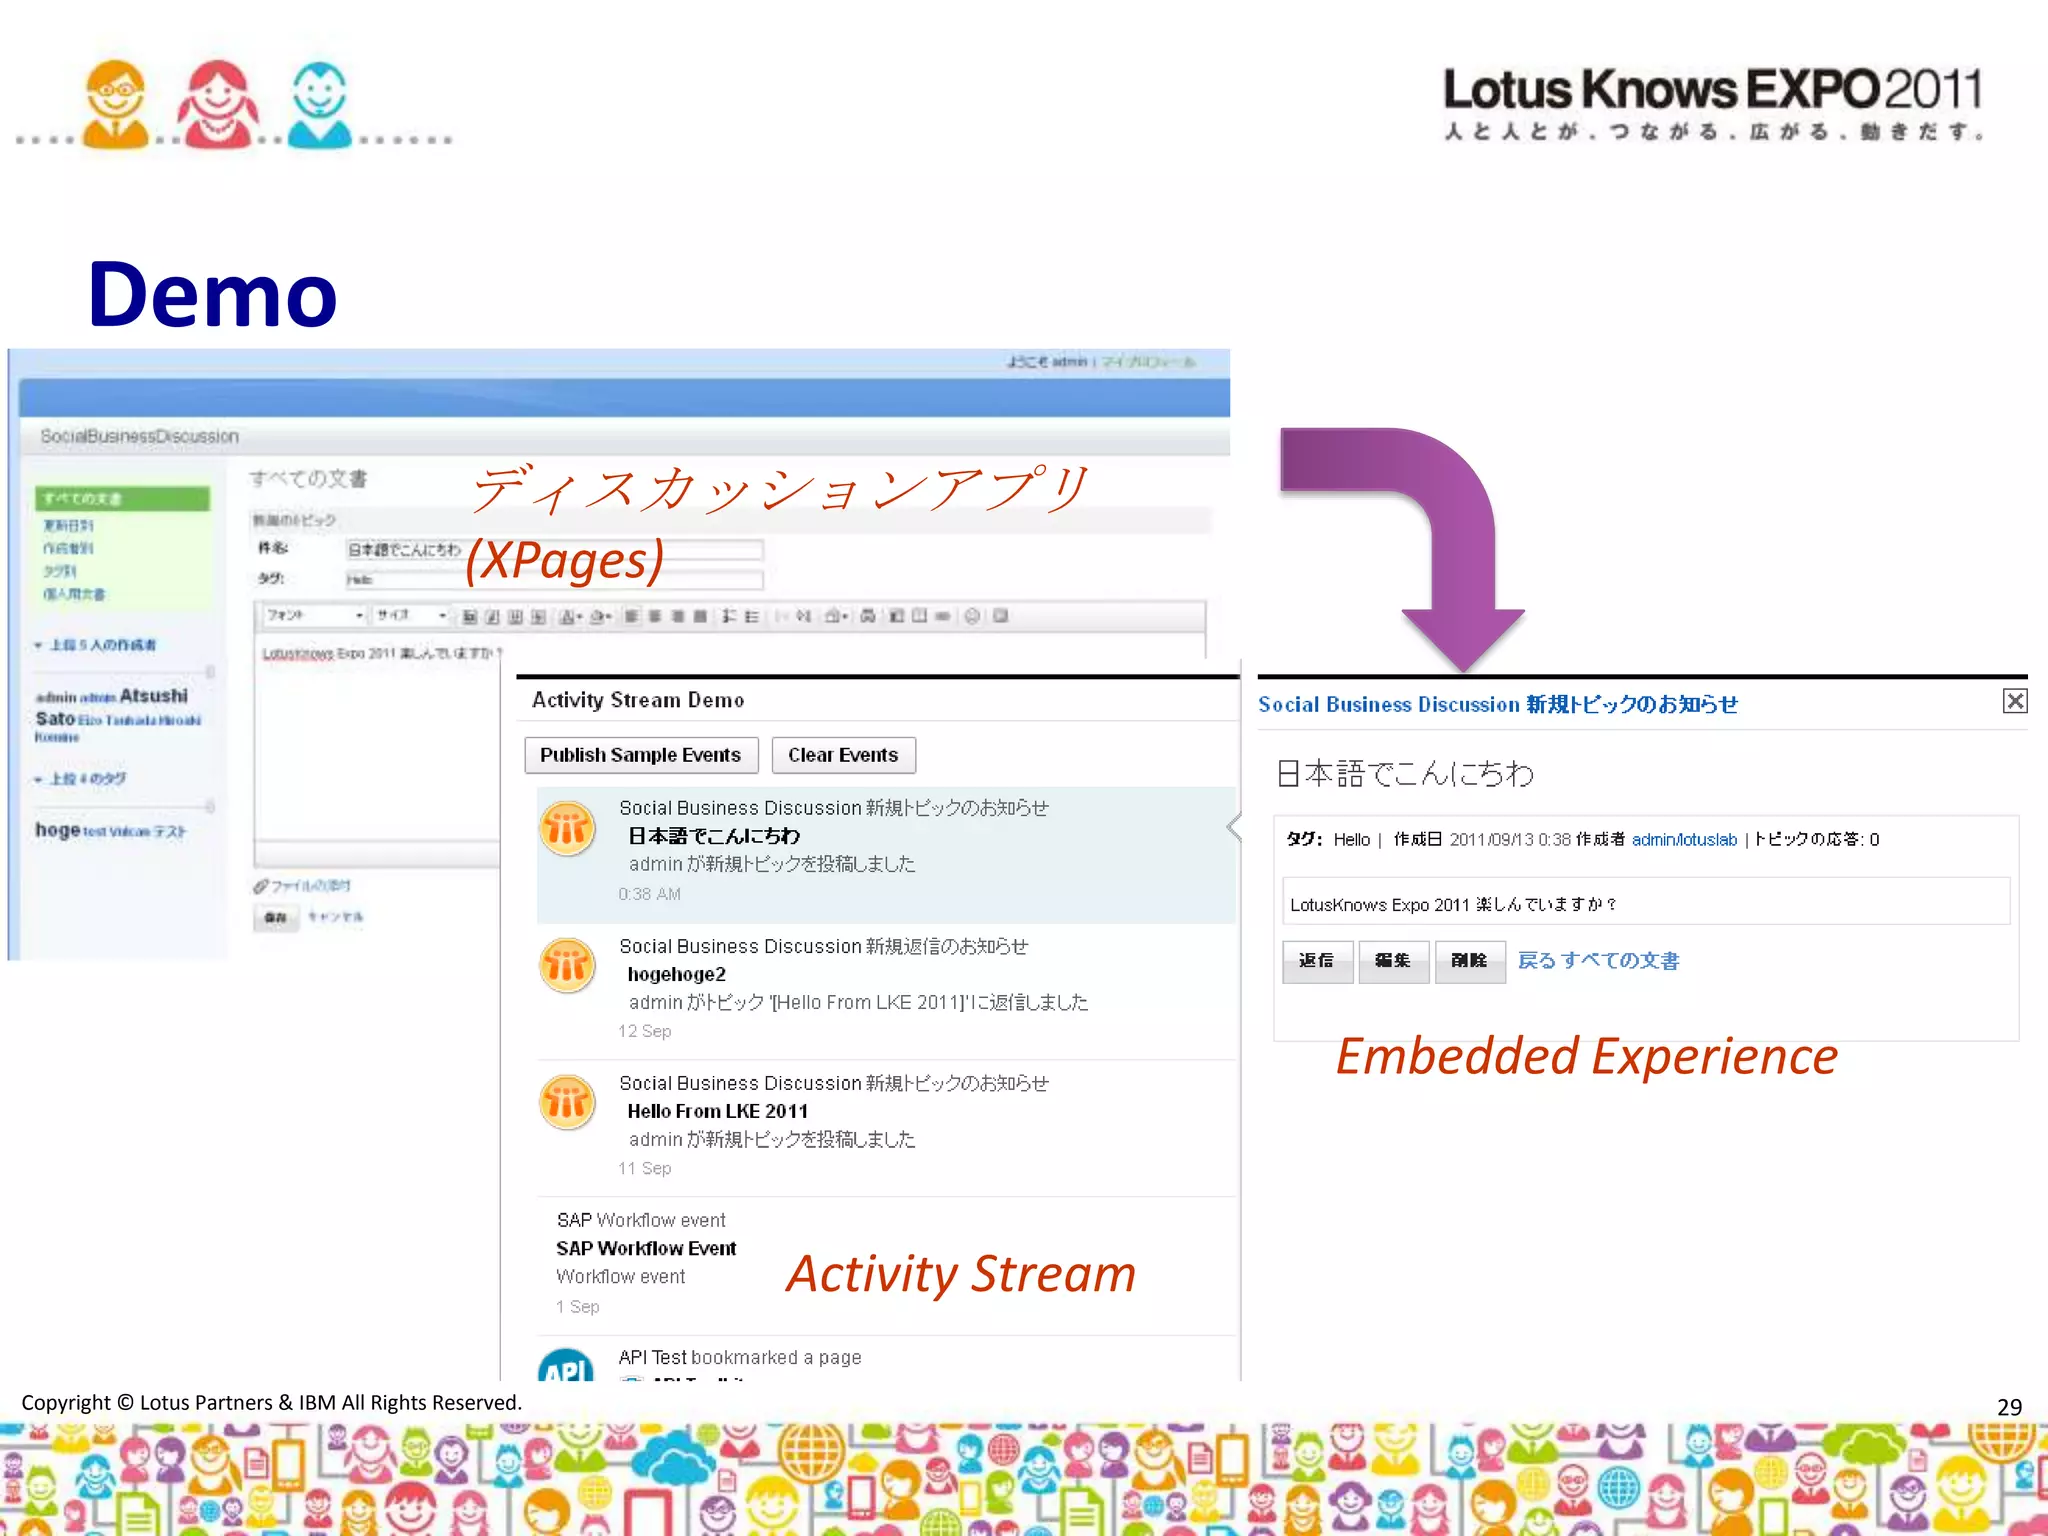Follow the admin/lotuslab author link
Image resolution: width=2048 pixels, height=1536 pixels.
coord(1684,840)
